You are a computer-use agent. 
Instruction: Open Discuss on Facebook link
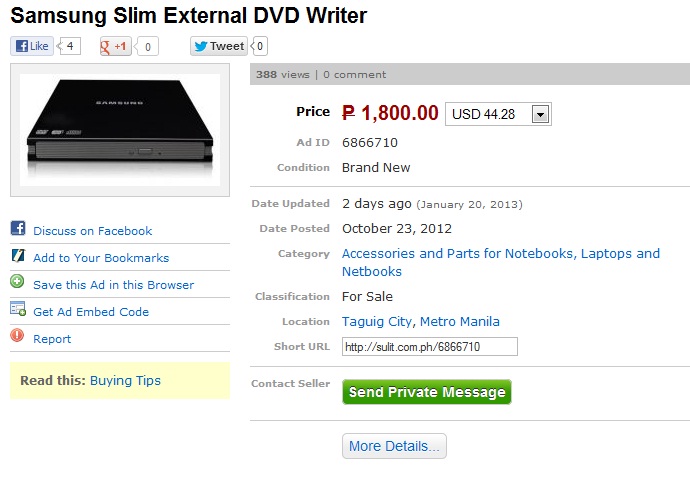tap(92, 231)
